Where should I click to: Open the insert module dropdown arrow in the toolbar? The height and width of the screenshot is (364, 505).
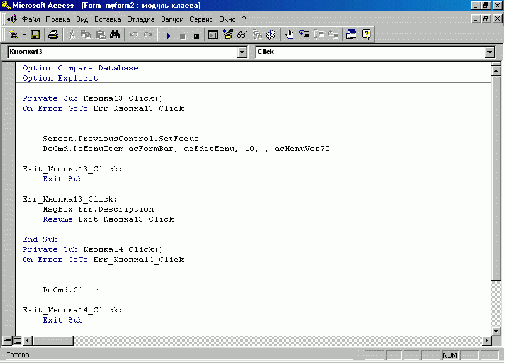(24, 34)
